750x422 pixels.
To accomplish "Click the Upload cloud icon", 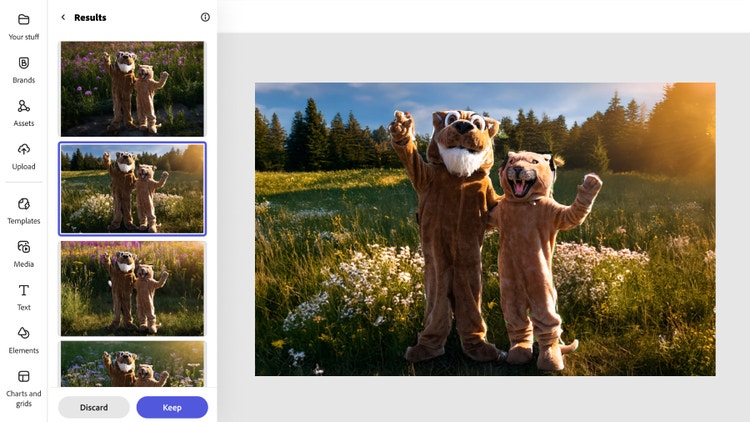I will (x=23, y=149).
